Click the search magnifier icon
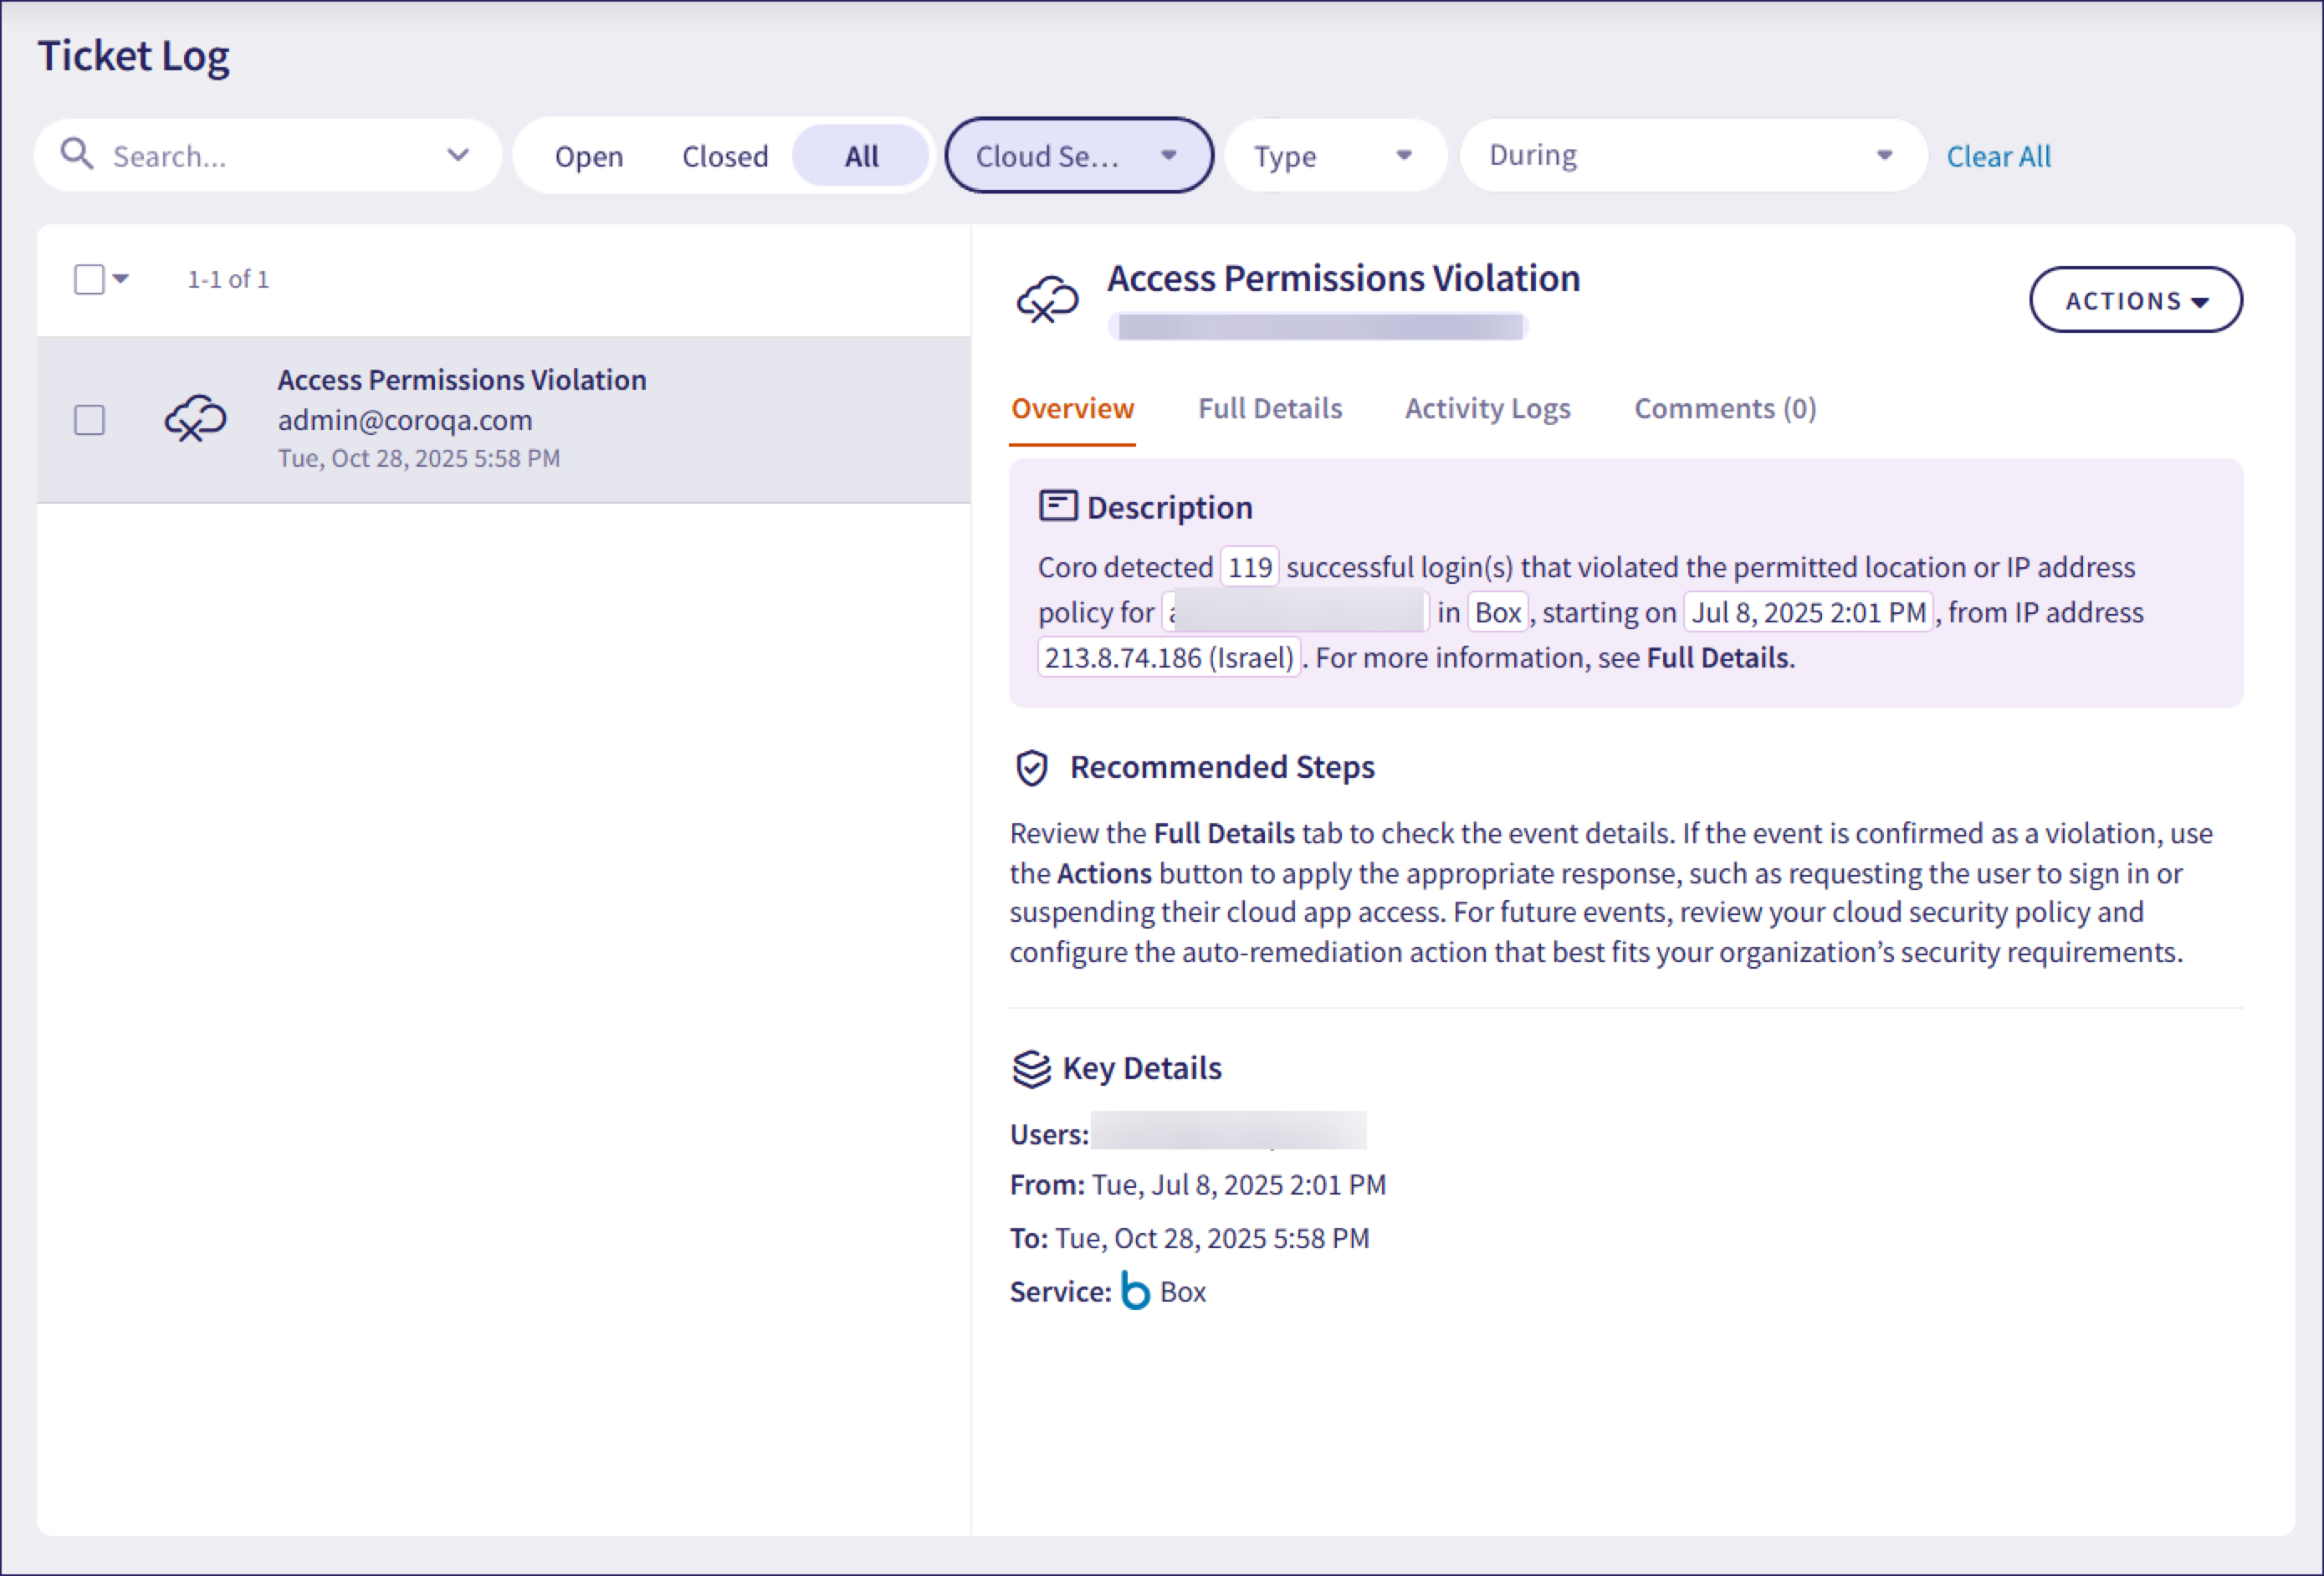The image size is (2324, 1576). point(77,155)
